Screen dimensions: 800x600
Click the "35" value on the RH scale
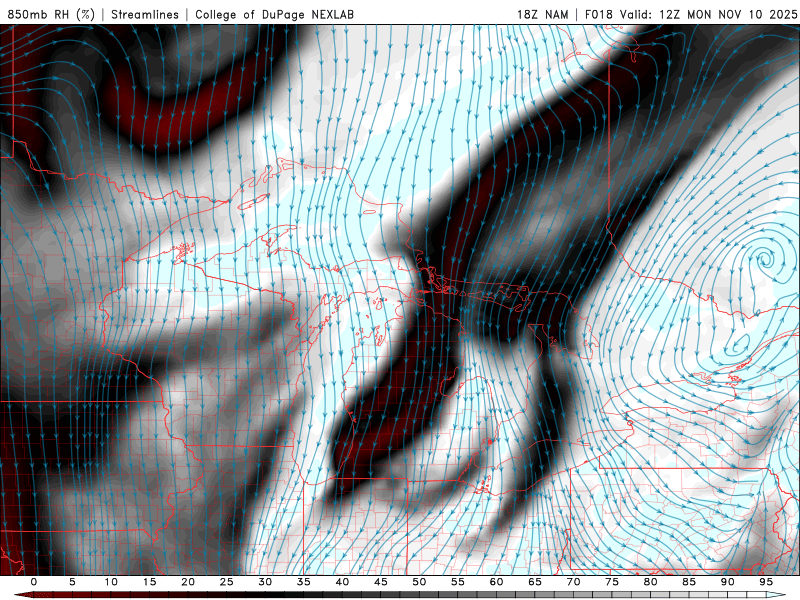tap(304, 582)
